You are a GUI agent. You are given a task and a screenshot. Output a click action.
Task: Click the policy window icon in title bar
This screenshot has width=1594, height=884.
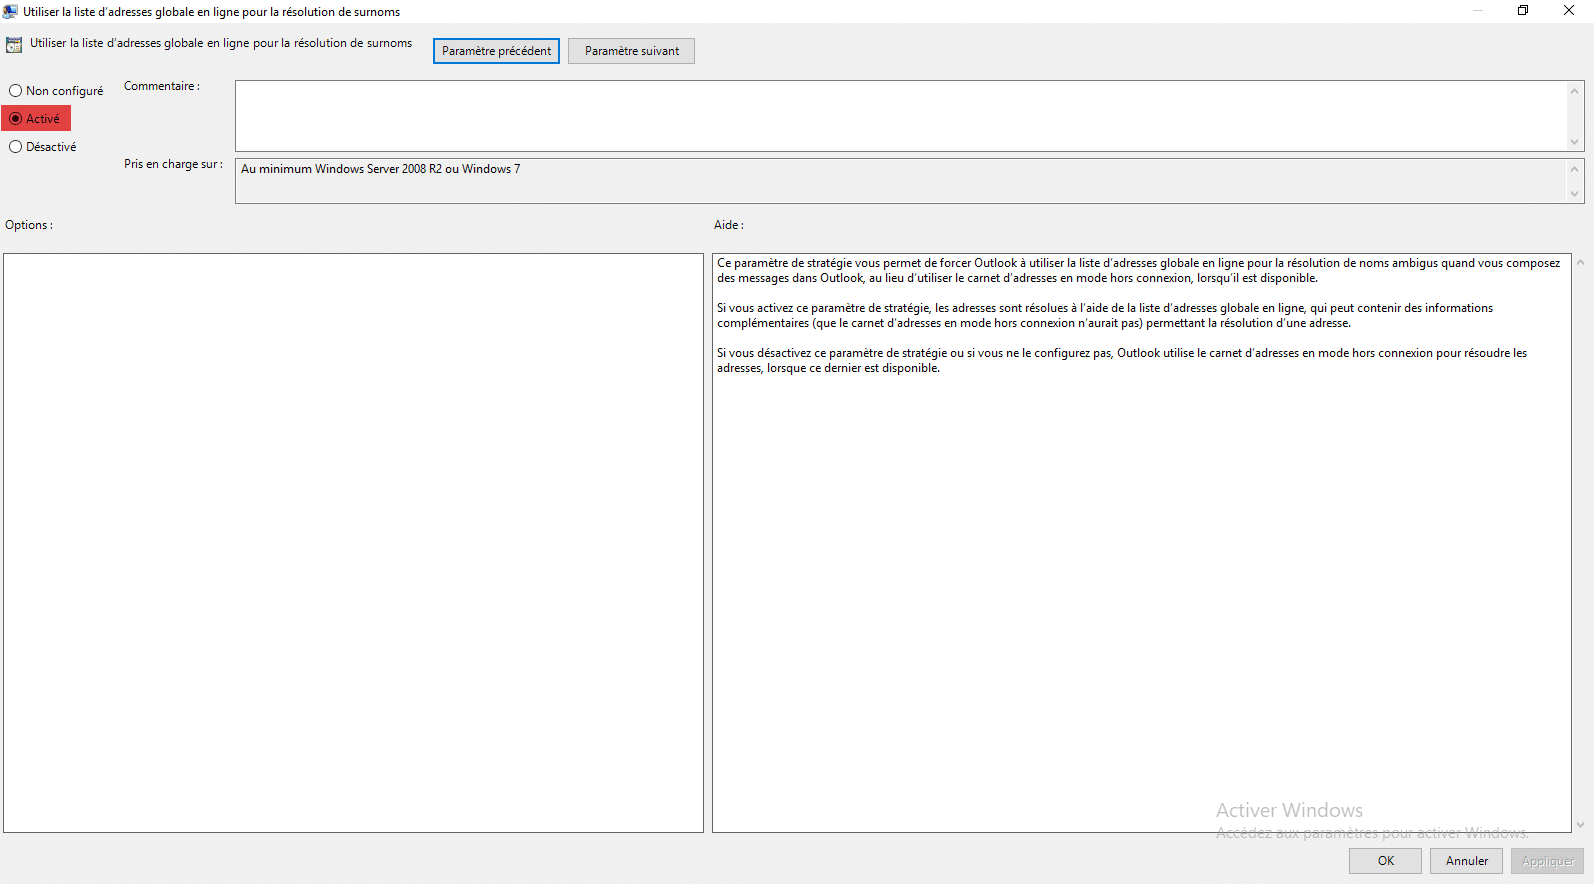tap(10, 11)
